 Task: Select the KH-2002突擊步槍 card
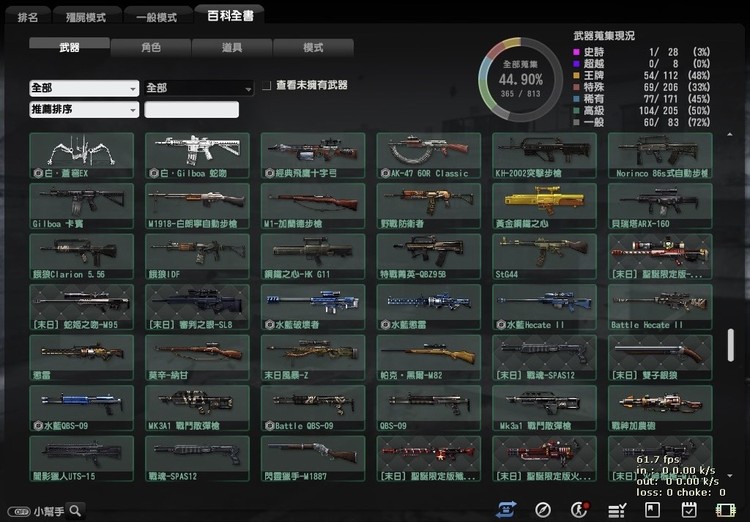tap(544, 155)
